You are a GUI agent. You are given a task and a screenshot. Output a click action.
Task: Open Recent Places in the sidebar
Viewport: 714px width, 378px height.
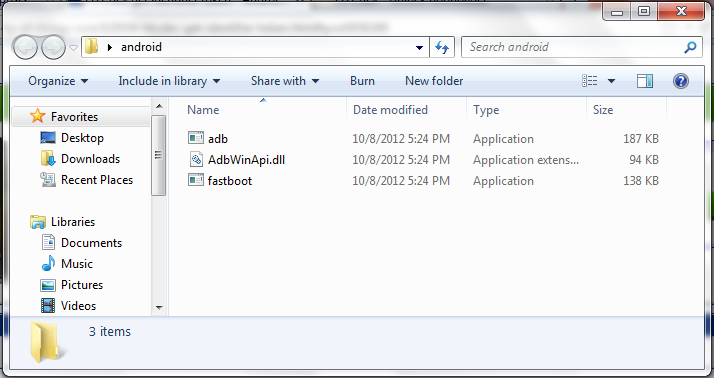(x=97, y=180)
